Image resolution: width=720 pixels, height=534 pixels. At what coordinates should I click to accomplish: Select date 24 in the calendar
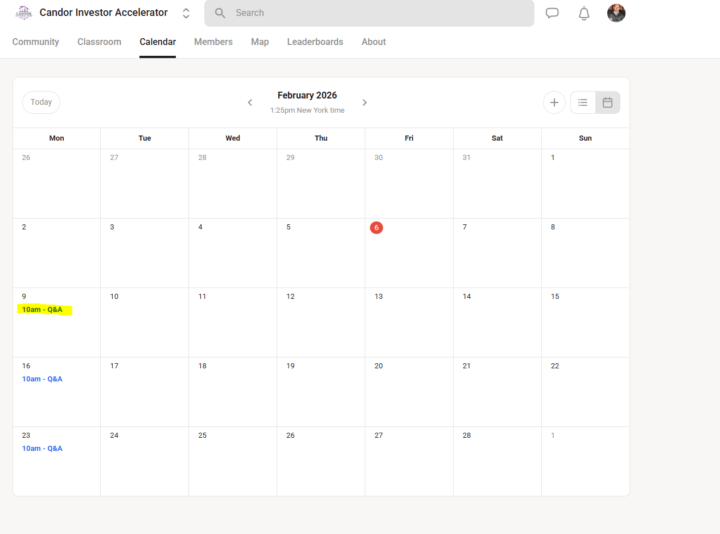(114, 435)
